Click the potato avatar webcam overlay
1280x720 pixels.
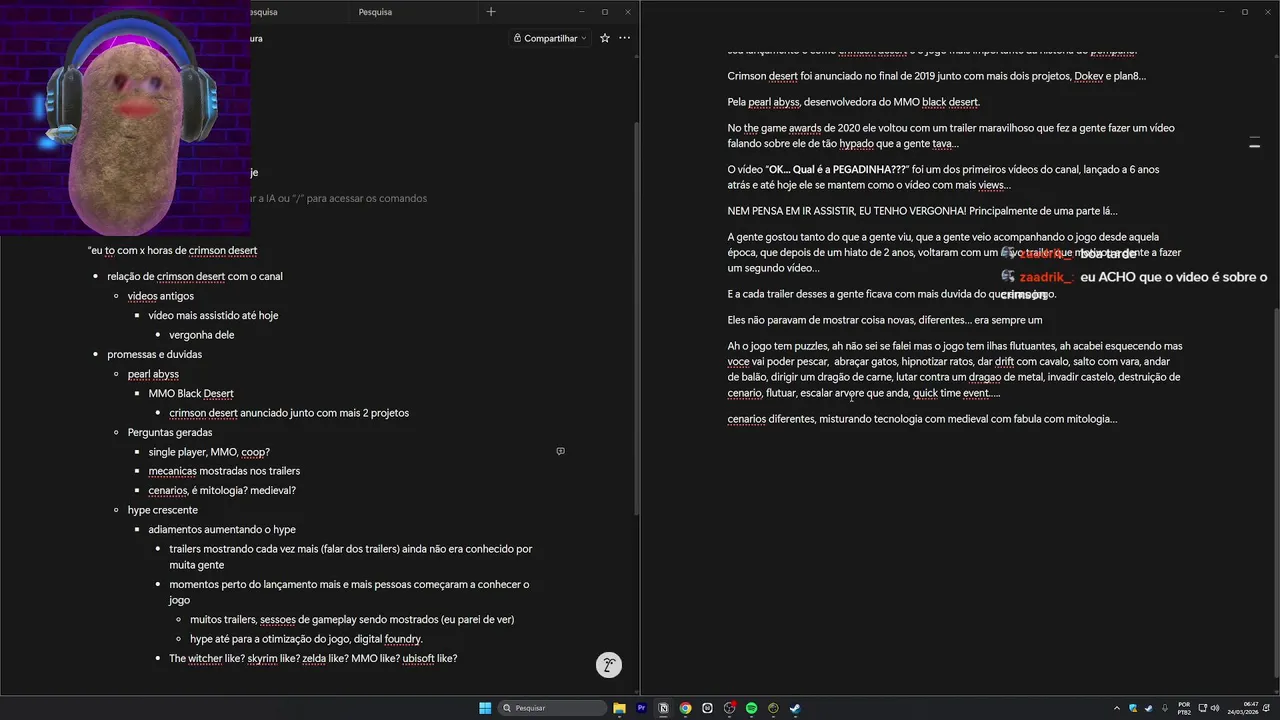[x=125, y=118]
